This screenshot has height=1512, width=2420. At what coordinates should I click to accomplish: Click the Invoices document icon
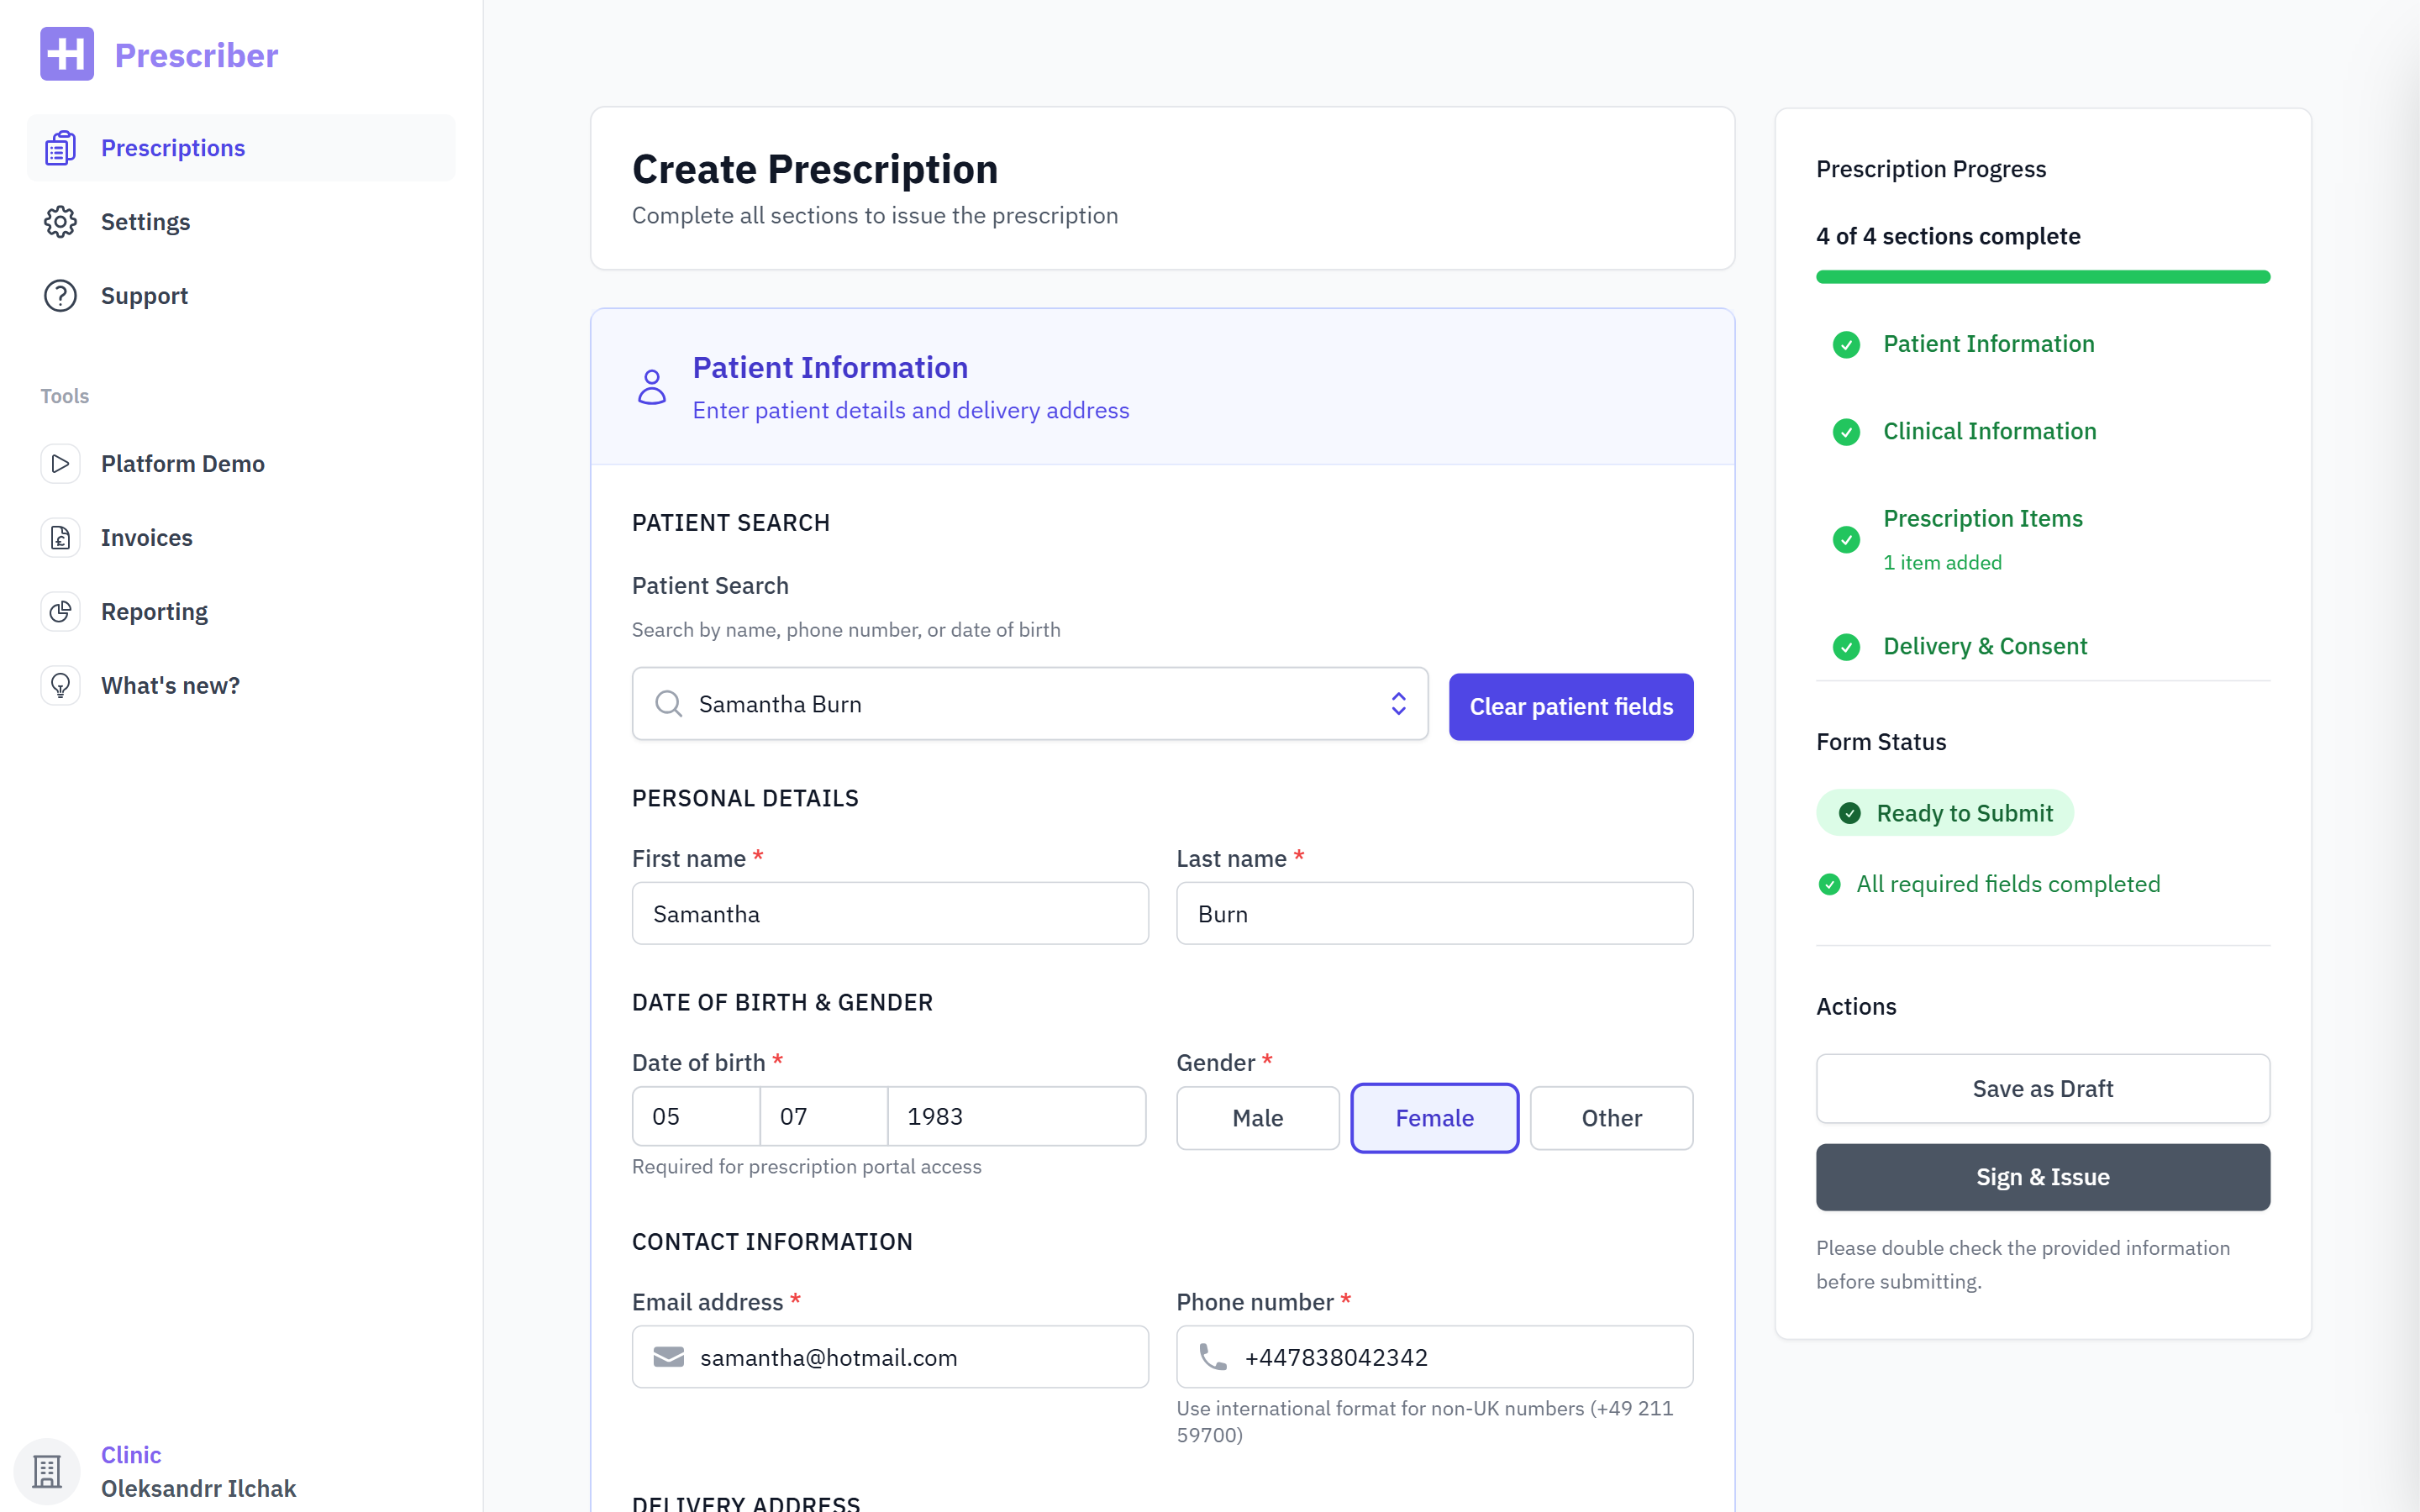click(60, 538)
